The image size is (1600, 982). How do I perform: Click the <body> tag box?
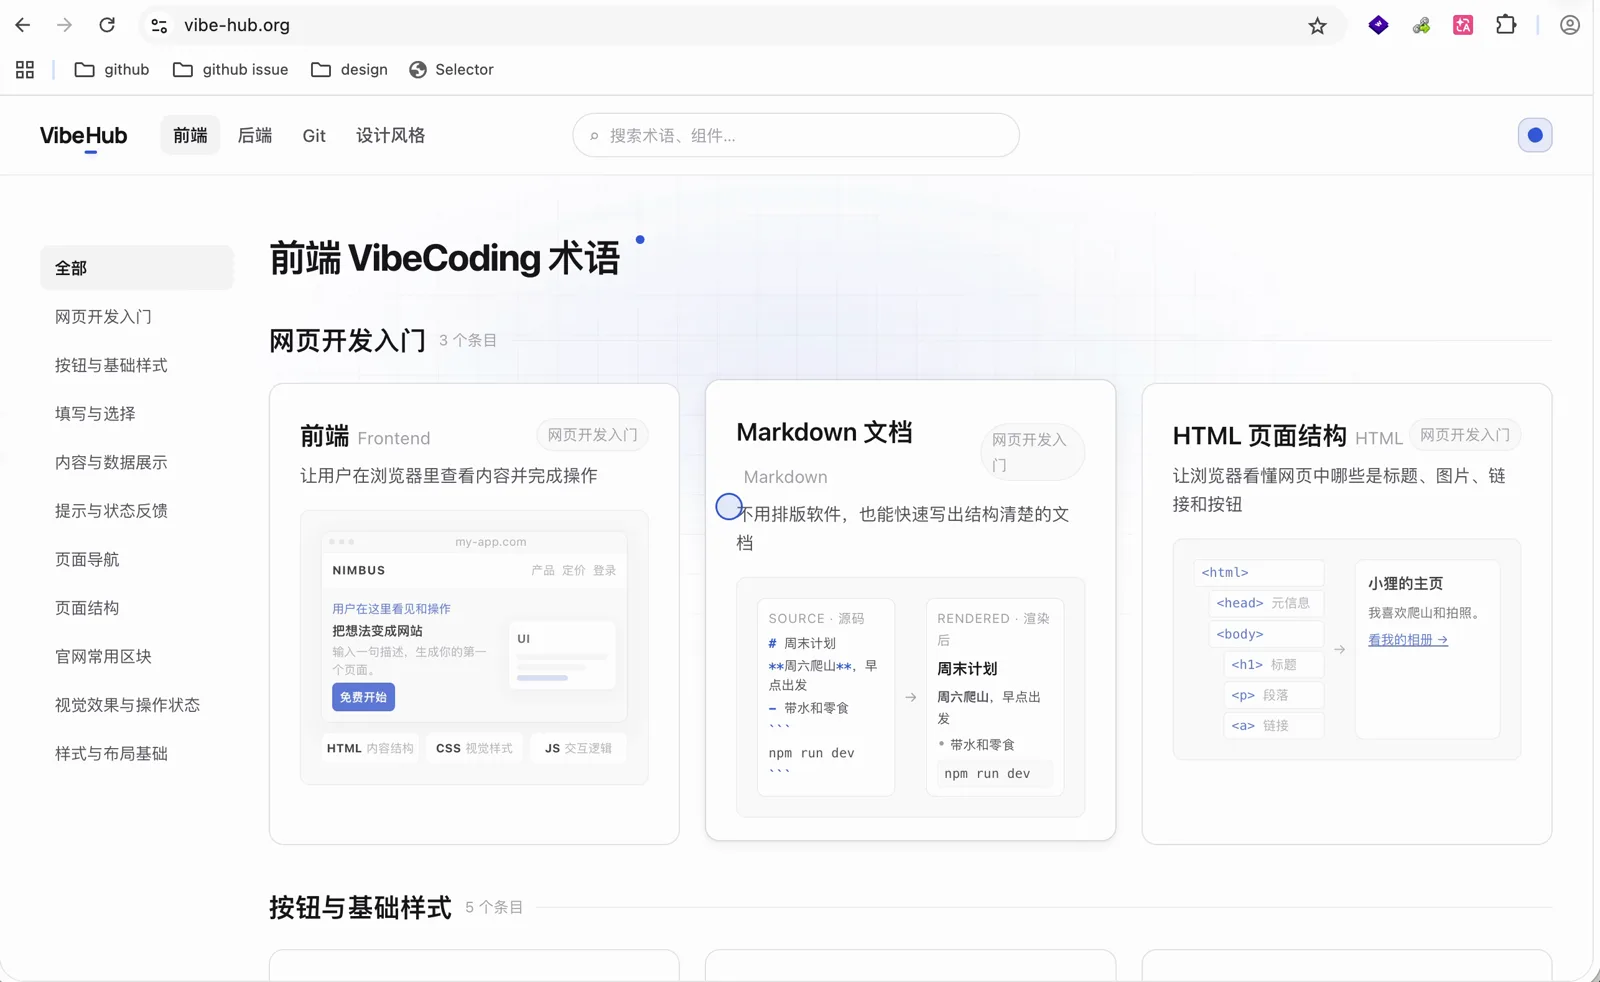pyautogui.click(x=1265, y=634)
